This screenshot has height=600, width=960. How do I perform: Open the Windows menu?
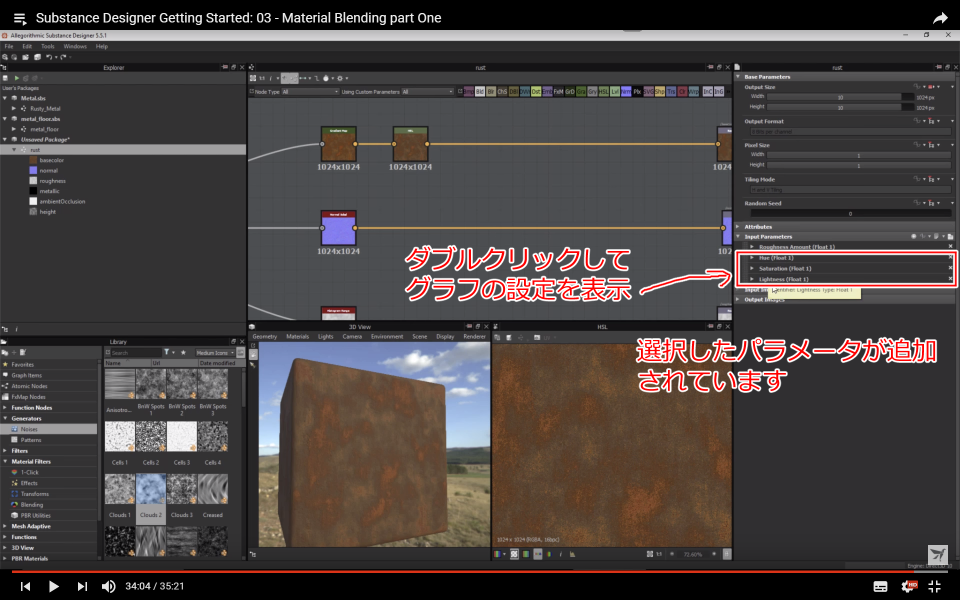click(x=75, y=47)
